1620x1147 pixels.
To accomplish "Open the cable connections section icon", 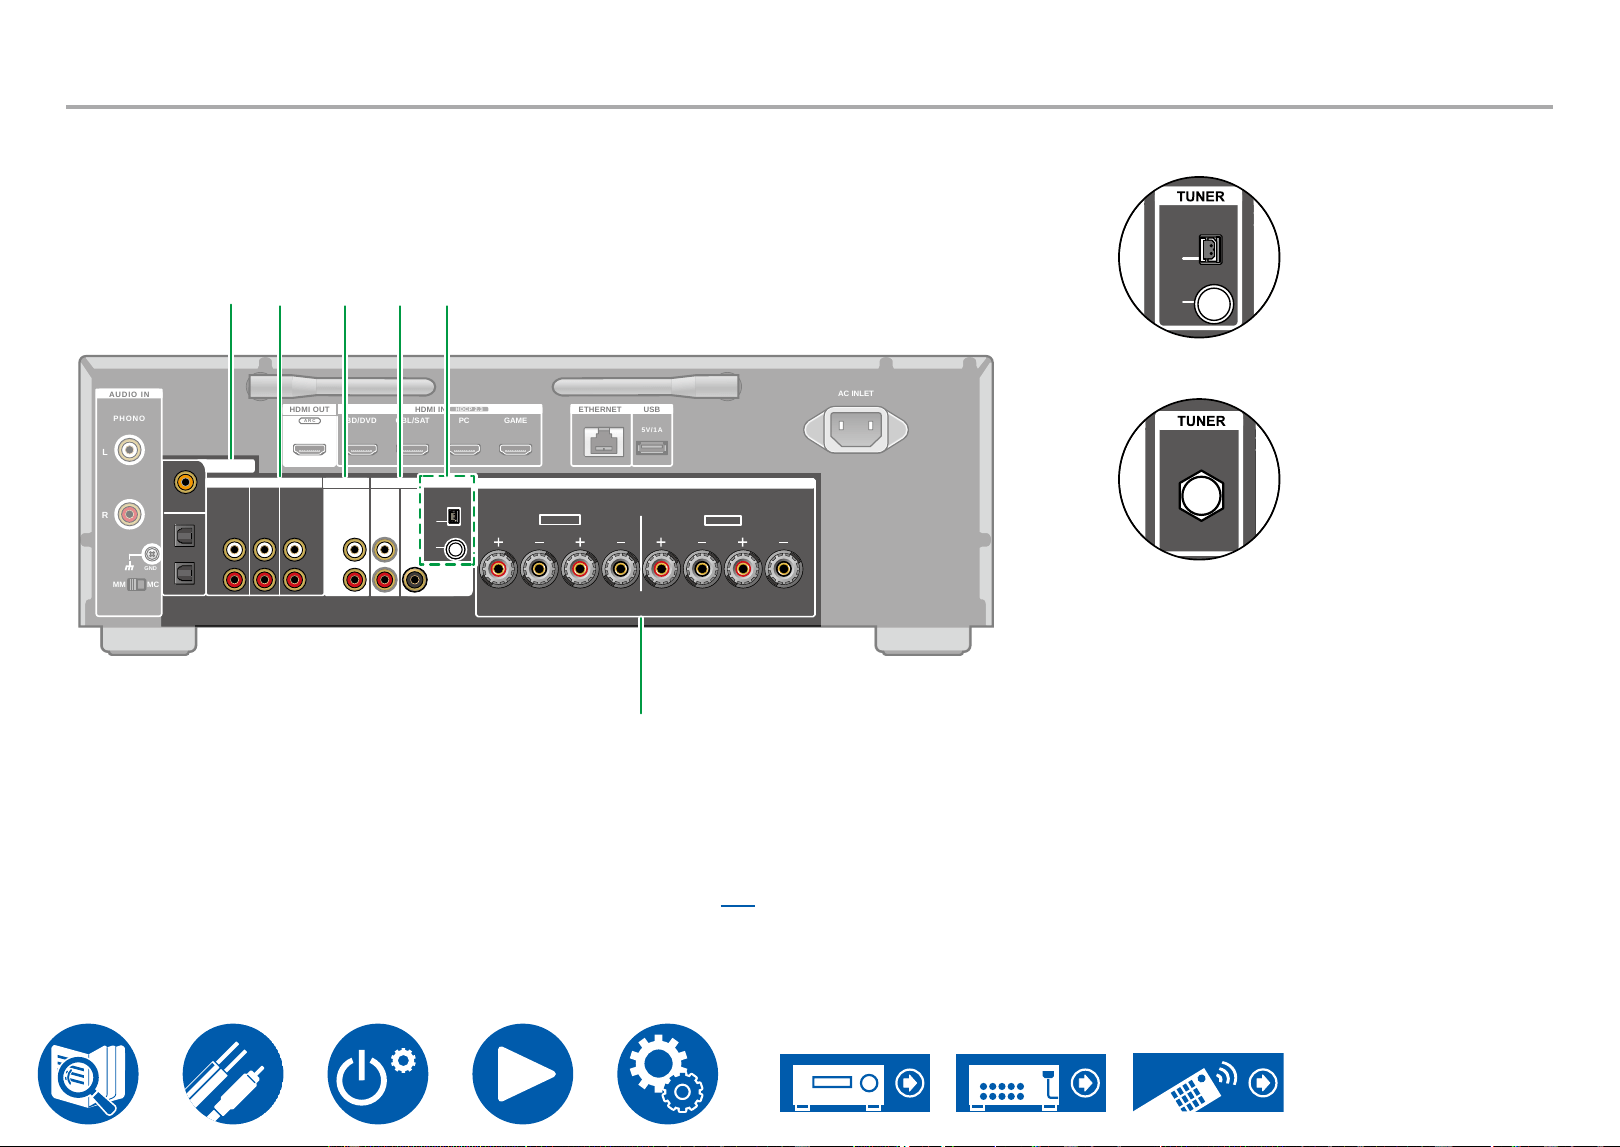I will (233, 1073).
